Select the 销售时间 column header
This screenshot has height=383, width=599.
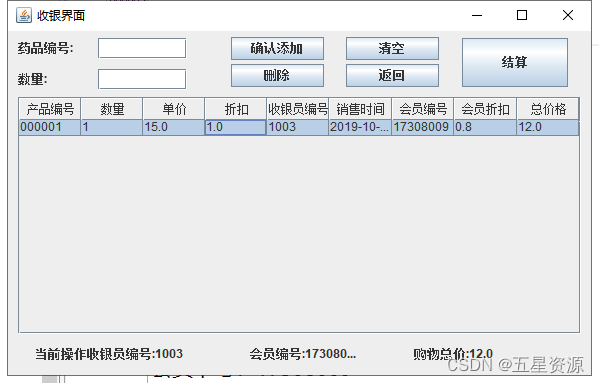tap(360, 109)
